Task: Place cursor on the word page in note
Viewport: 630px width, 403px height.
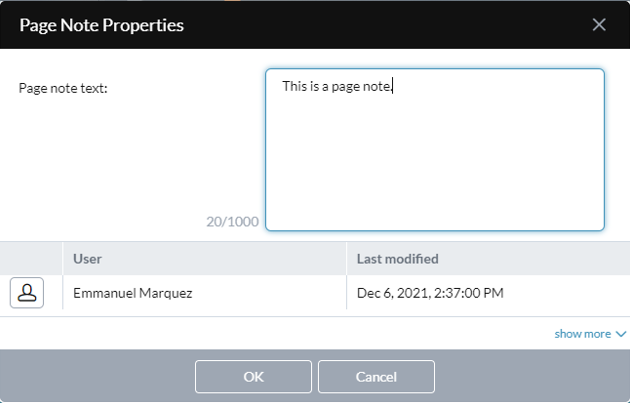Action: (x=346, y=87)
